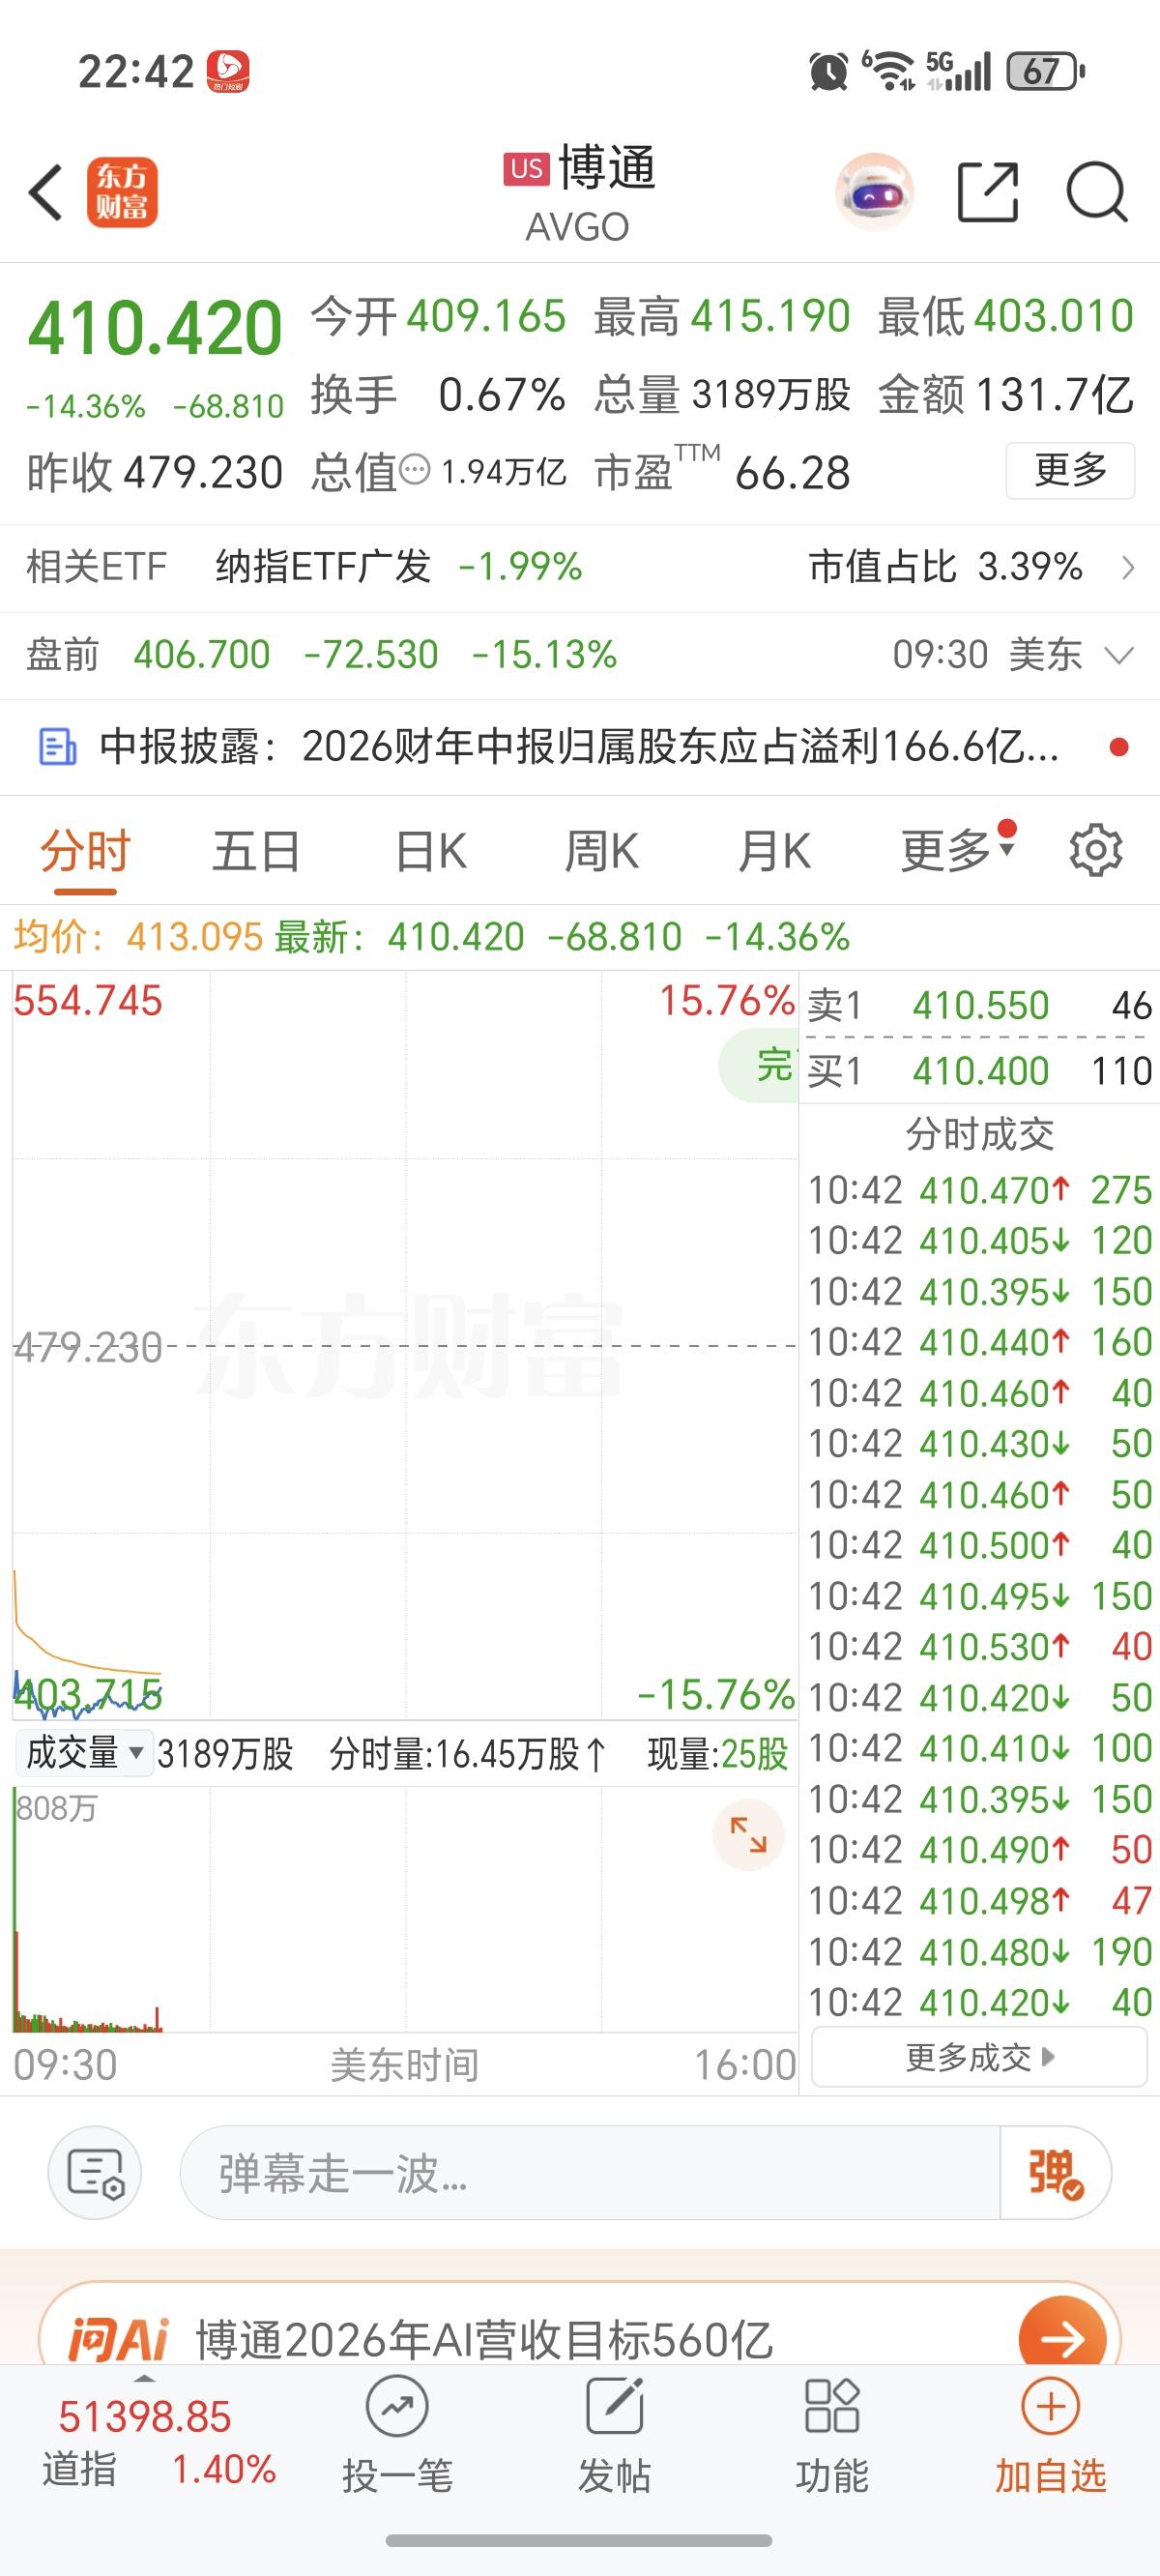The image size is (1160, 2576).
Task: Tap the current price 410.420
Action: 155,328
